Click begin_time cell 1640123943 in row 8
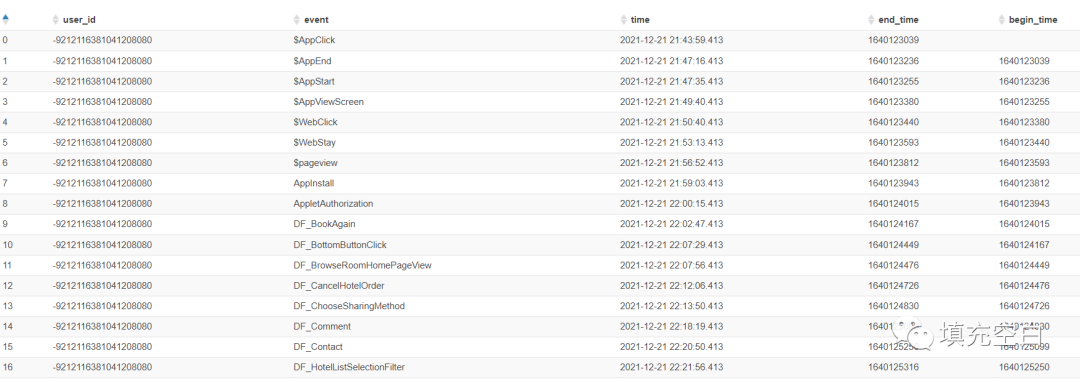Viewport: 1080px width, 382px height. (1024, 204)
